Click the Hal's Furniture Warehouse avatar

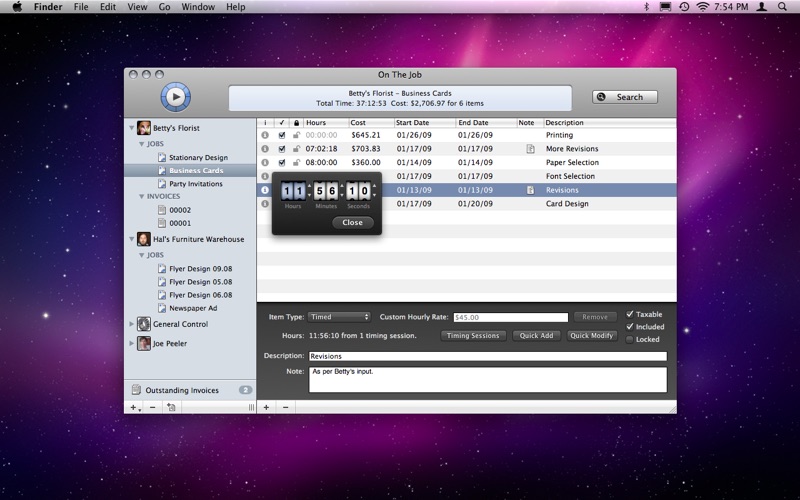[x=144, y=239]
